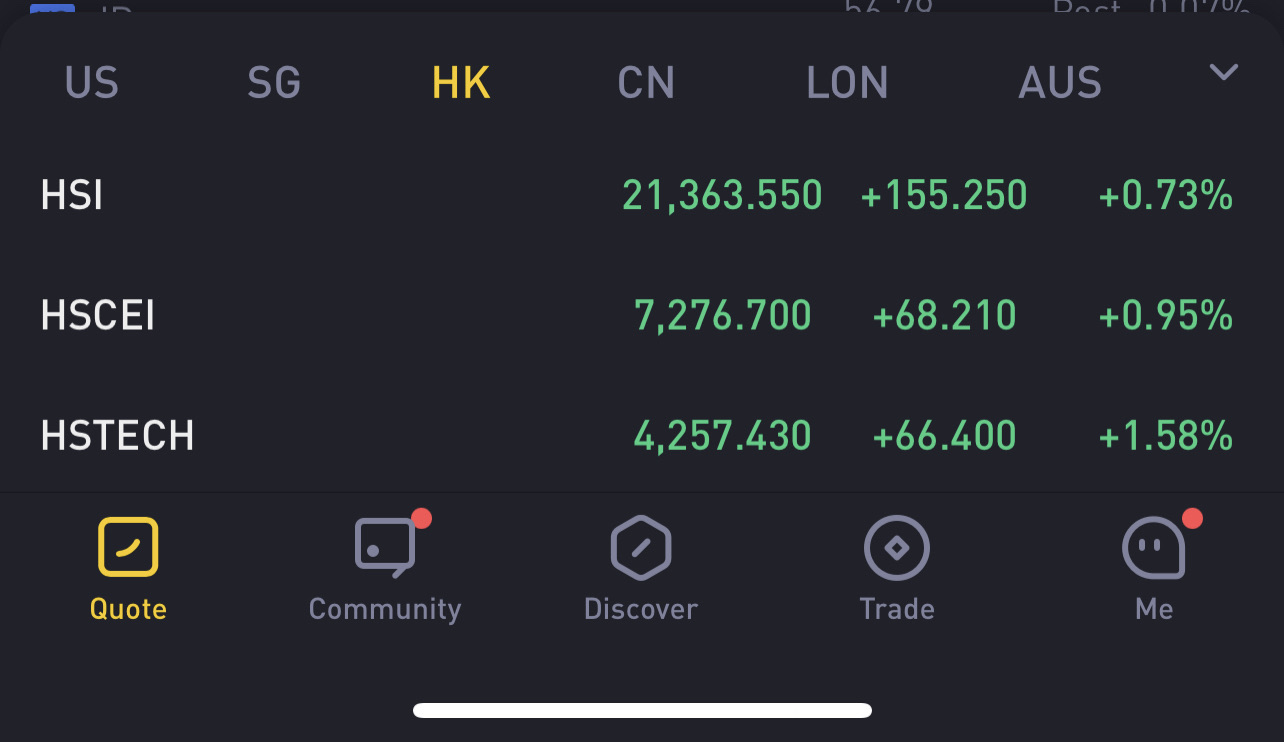Switch to the AUS market tab

[1060, 83]
